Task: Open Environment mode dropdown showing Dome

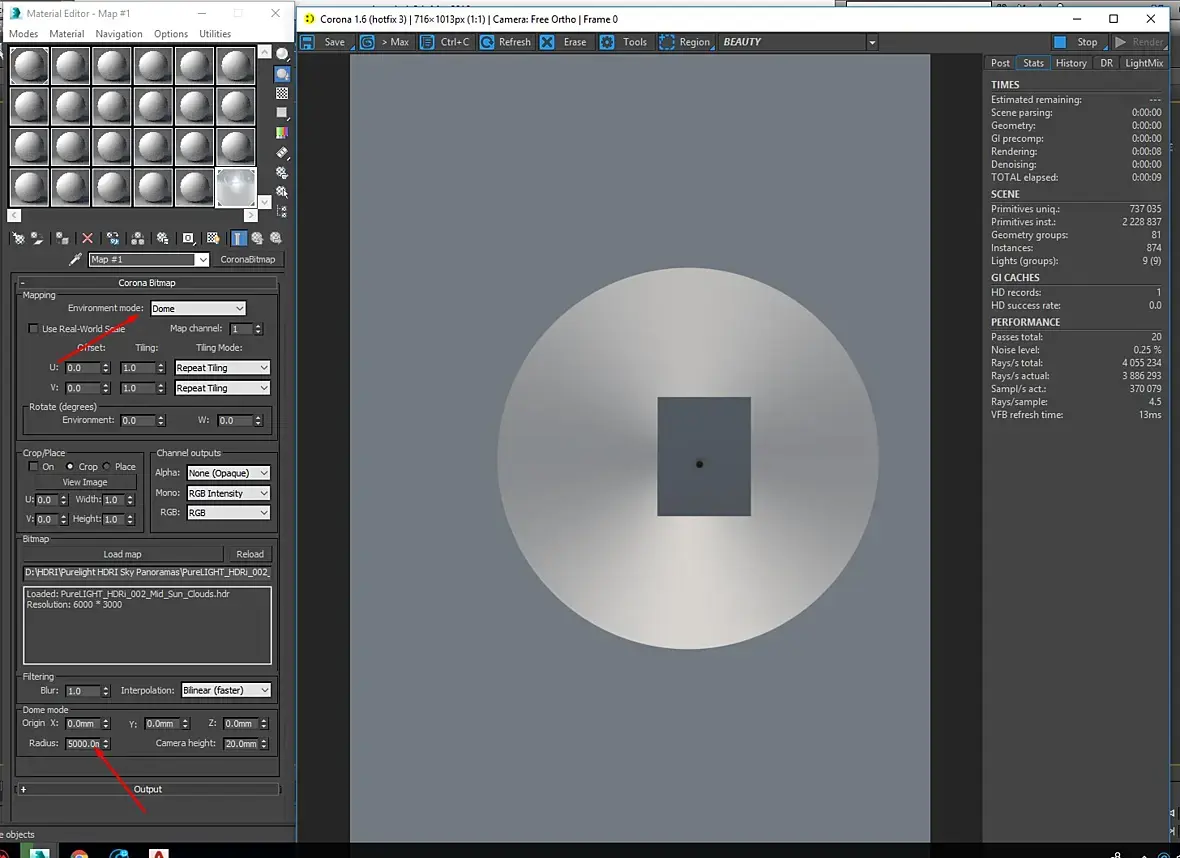Action: pyautogui.click(x=198, y=309)
